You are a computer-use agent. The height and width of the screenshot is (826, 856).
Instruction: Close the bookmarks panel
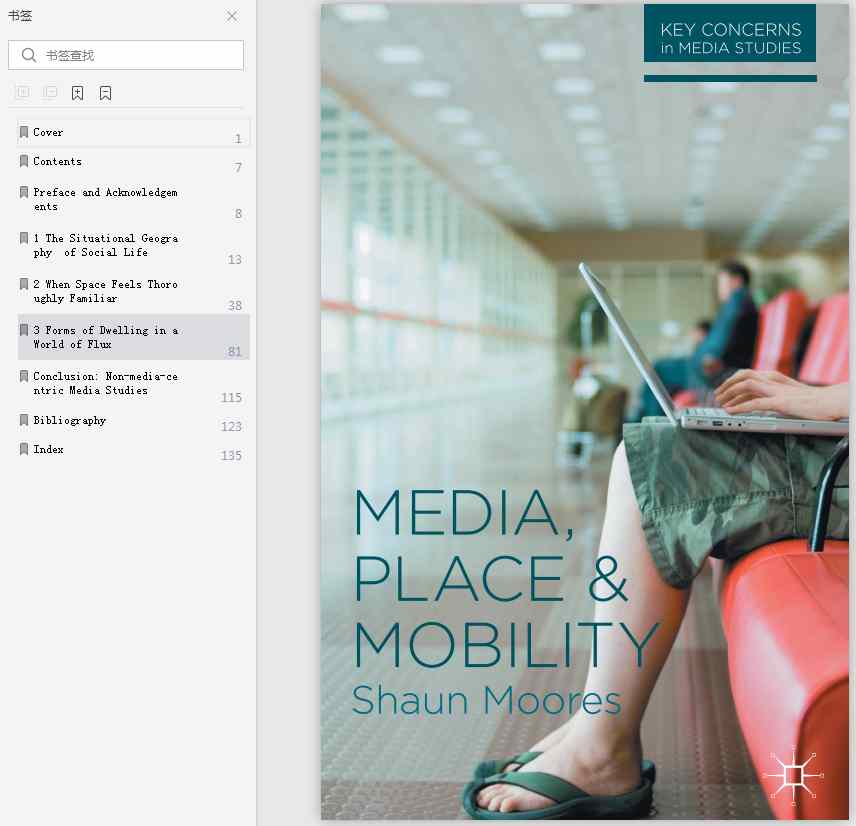232,16
